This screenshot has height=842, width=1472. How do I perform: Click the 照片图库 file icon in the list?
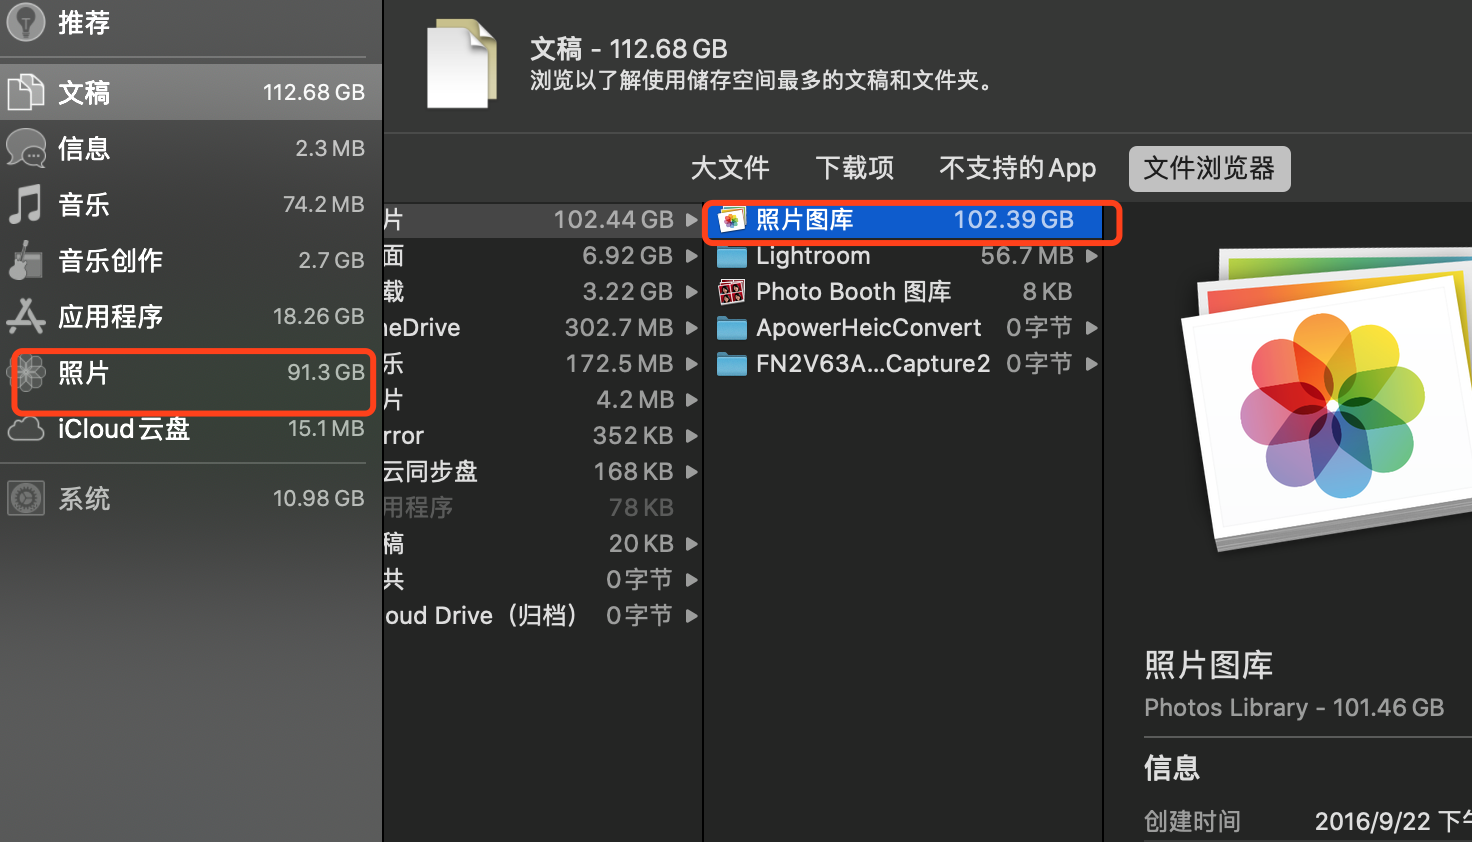[732, 220]
